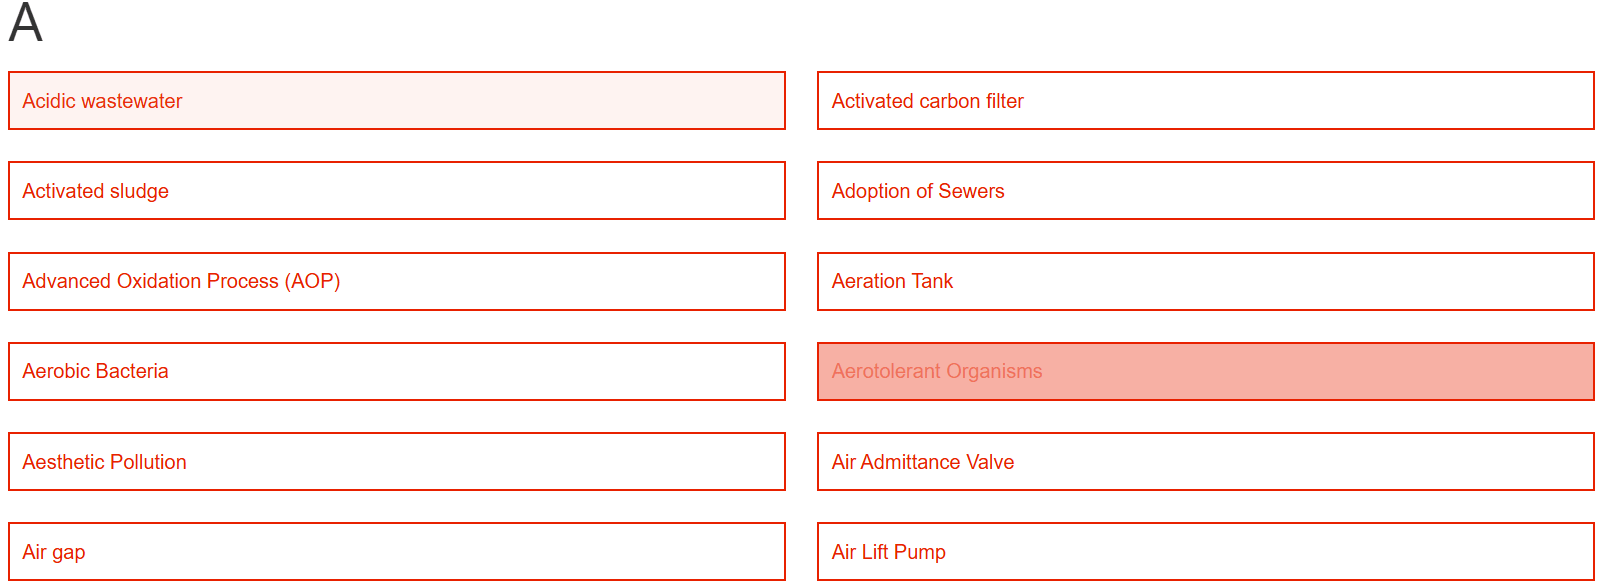Click the Air gap box
This screenshot has height=587, width=1601.
397,552
